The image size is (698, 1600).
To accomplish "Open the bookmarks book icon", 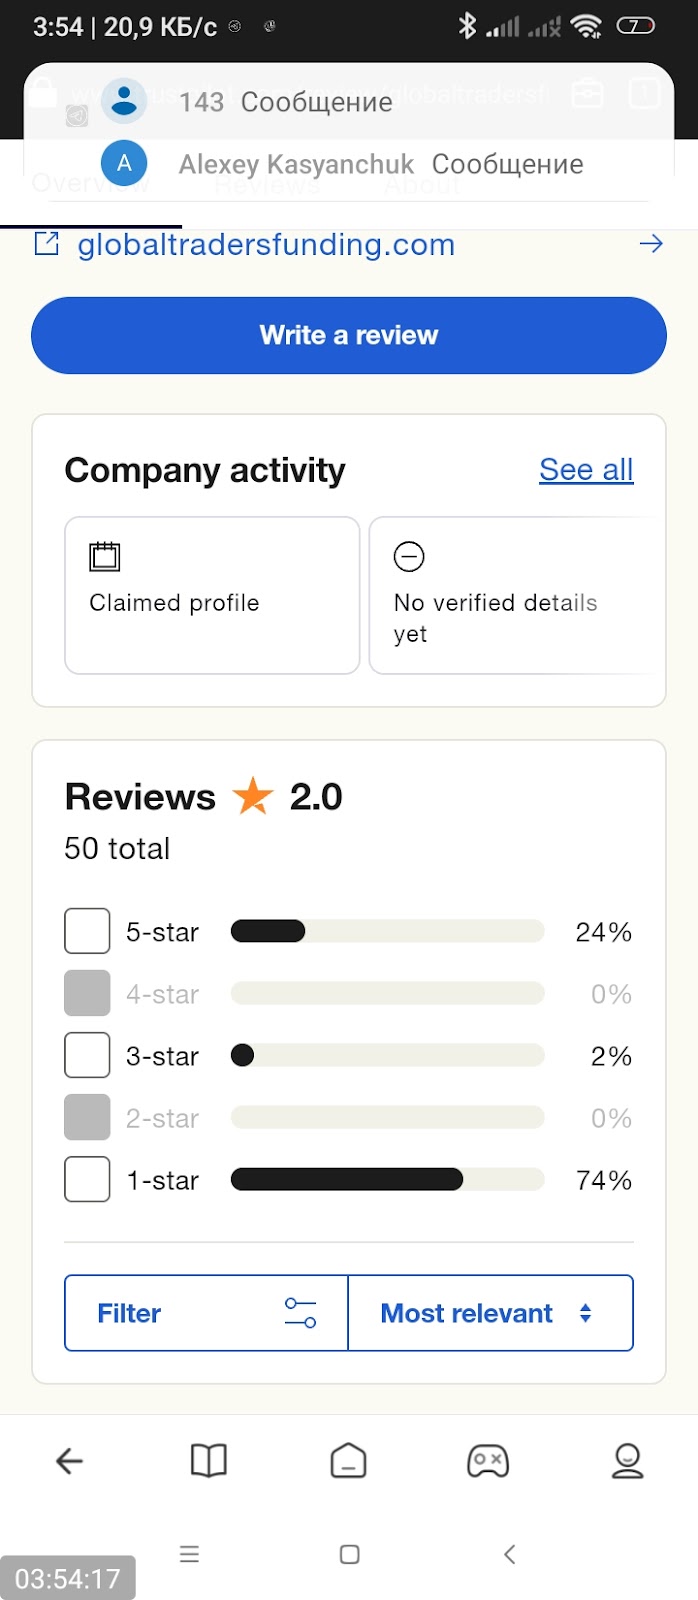I will 208,1461.
